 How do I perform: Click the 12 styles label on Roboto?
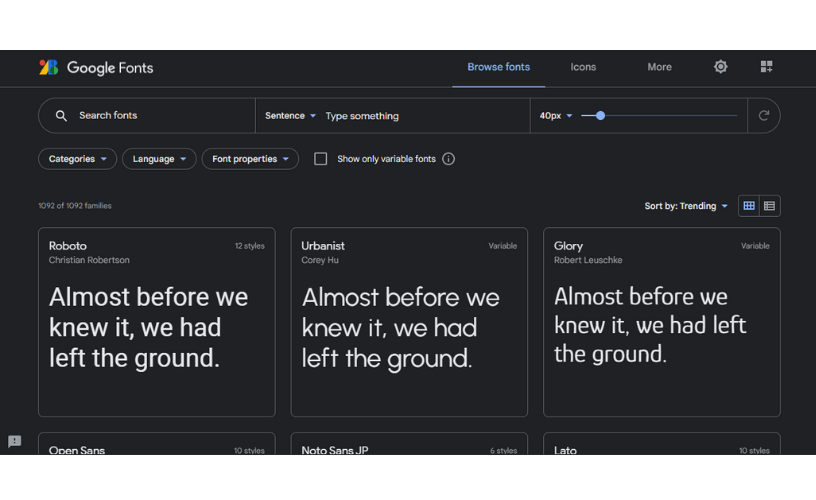pos(249,246)
